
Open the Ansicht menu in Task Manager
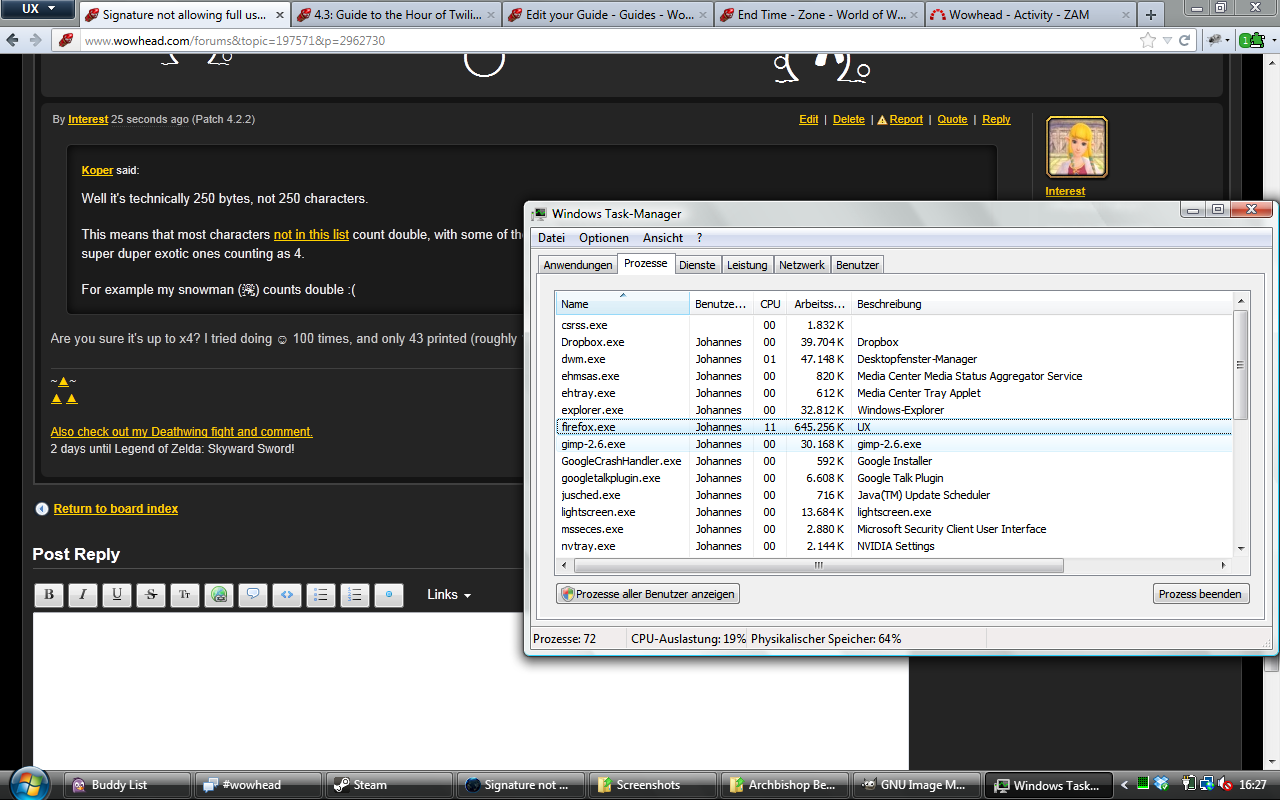[x=663, y=238]
